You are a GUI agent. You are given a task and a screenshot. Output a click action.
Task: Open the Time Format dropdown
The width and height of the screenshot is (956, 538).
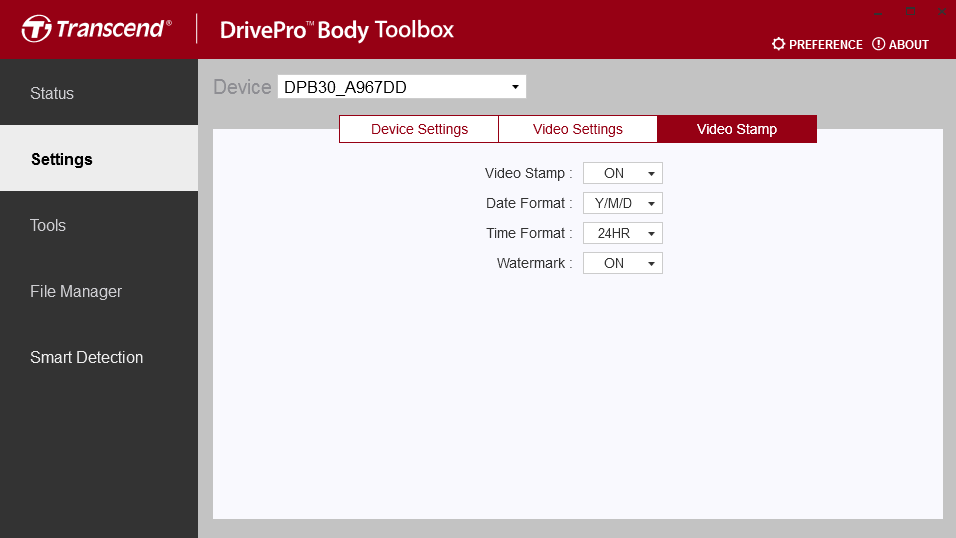point(622,233)
